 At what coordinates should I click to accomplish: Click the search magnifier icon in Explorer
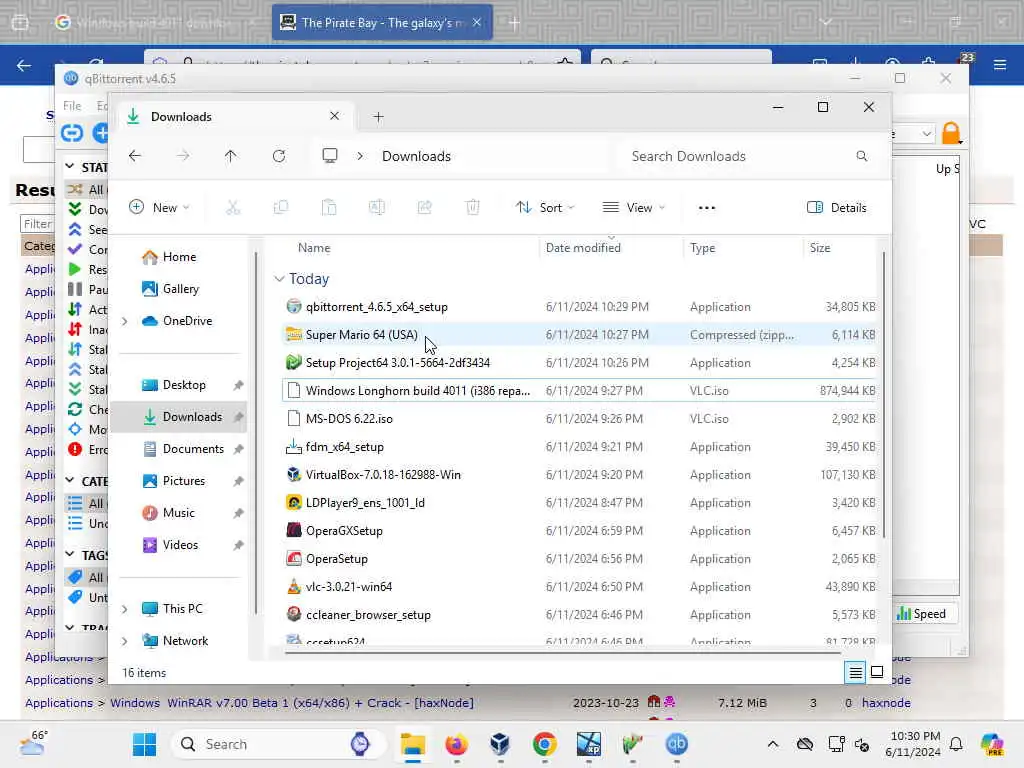[862, 156]
